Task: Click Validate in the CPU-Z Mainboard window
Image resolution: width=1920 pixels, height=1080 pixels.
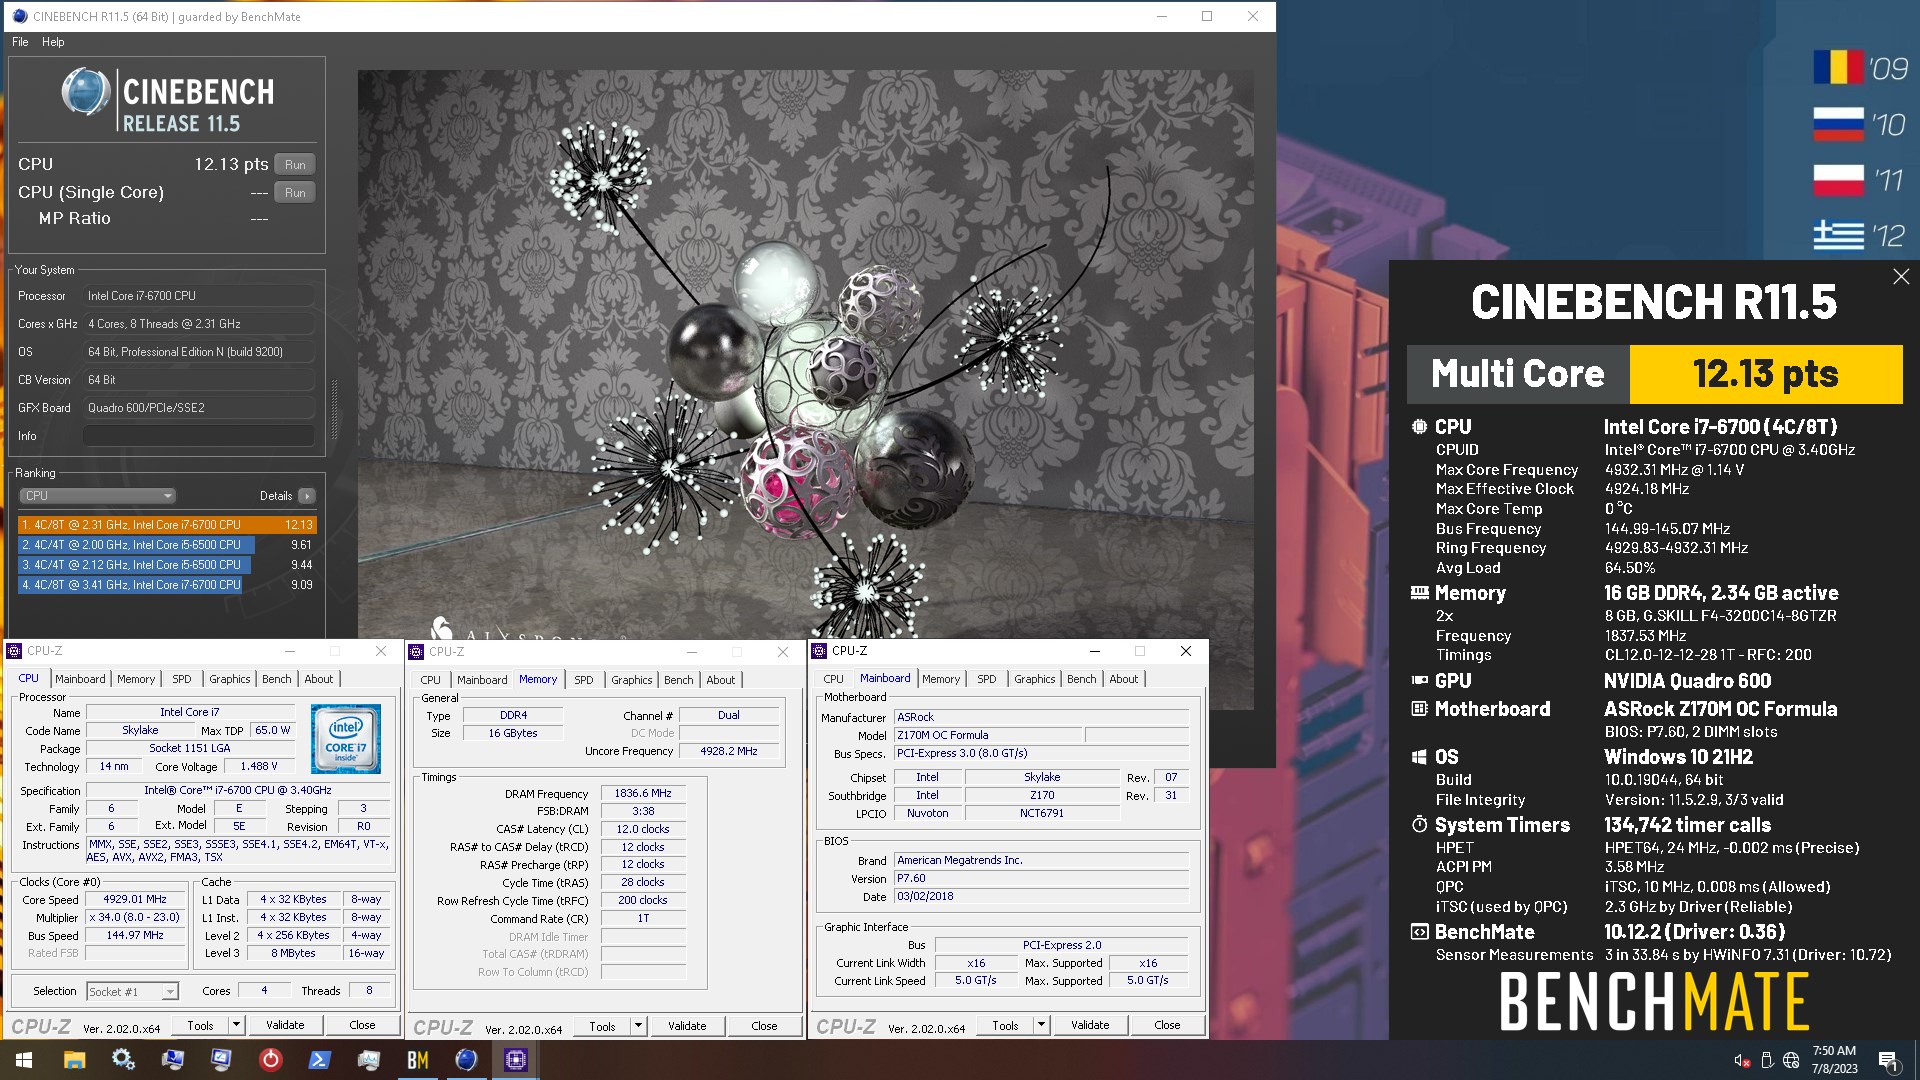Action: click(x=1090, y=1025)
